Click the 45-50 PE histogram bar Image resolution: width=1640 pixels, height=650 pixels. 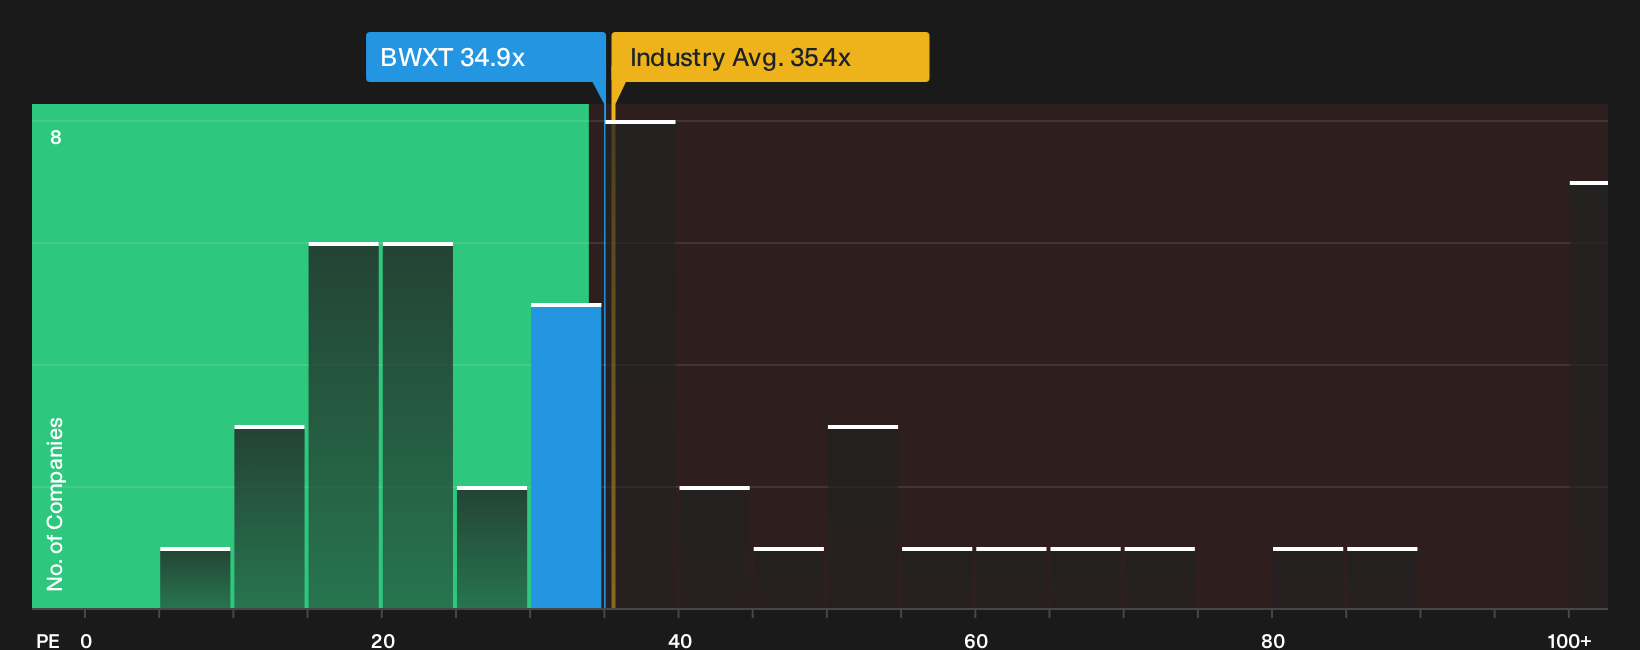(x=789, y=578)
